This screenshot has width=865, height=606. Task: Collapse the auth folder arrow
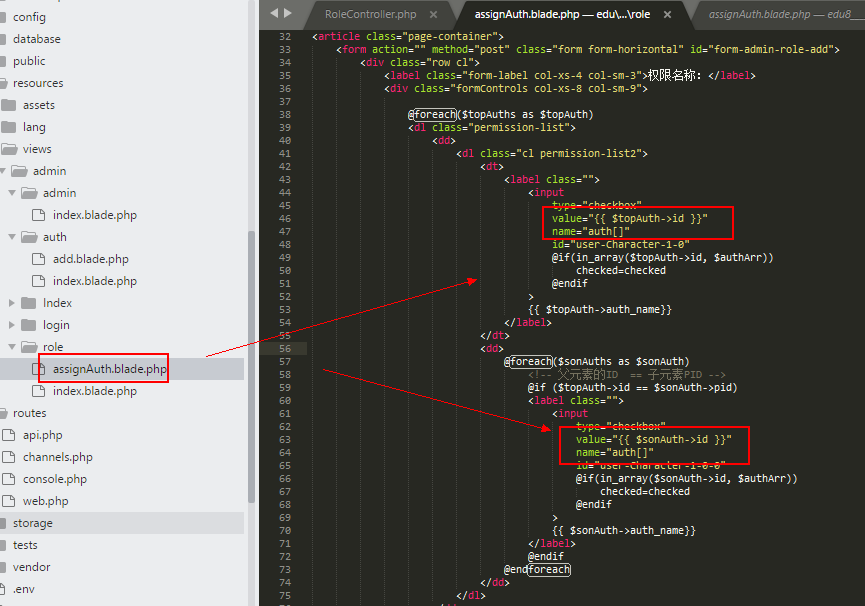(12, 237)
